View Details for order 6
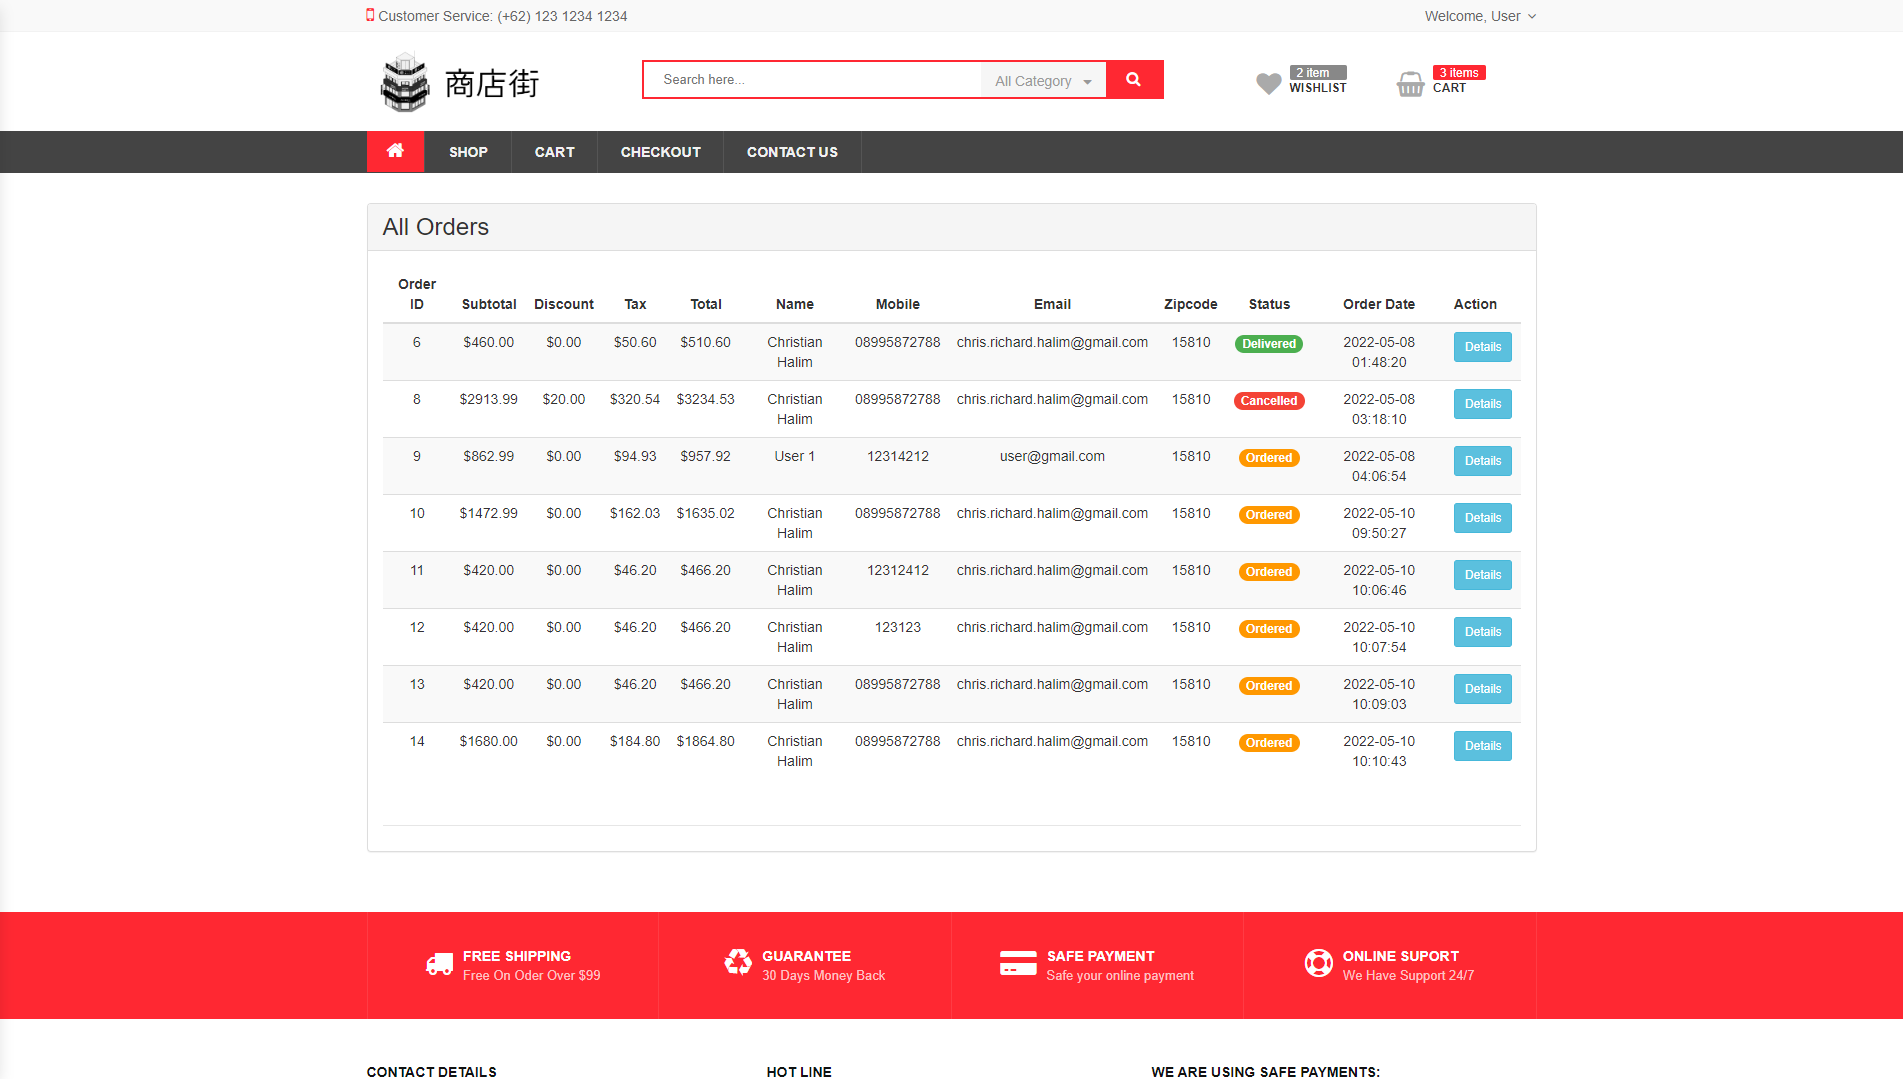1903x1079 pixels. 1482,347
